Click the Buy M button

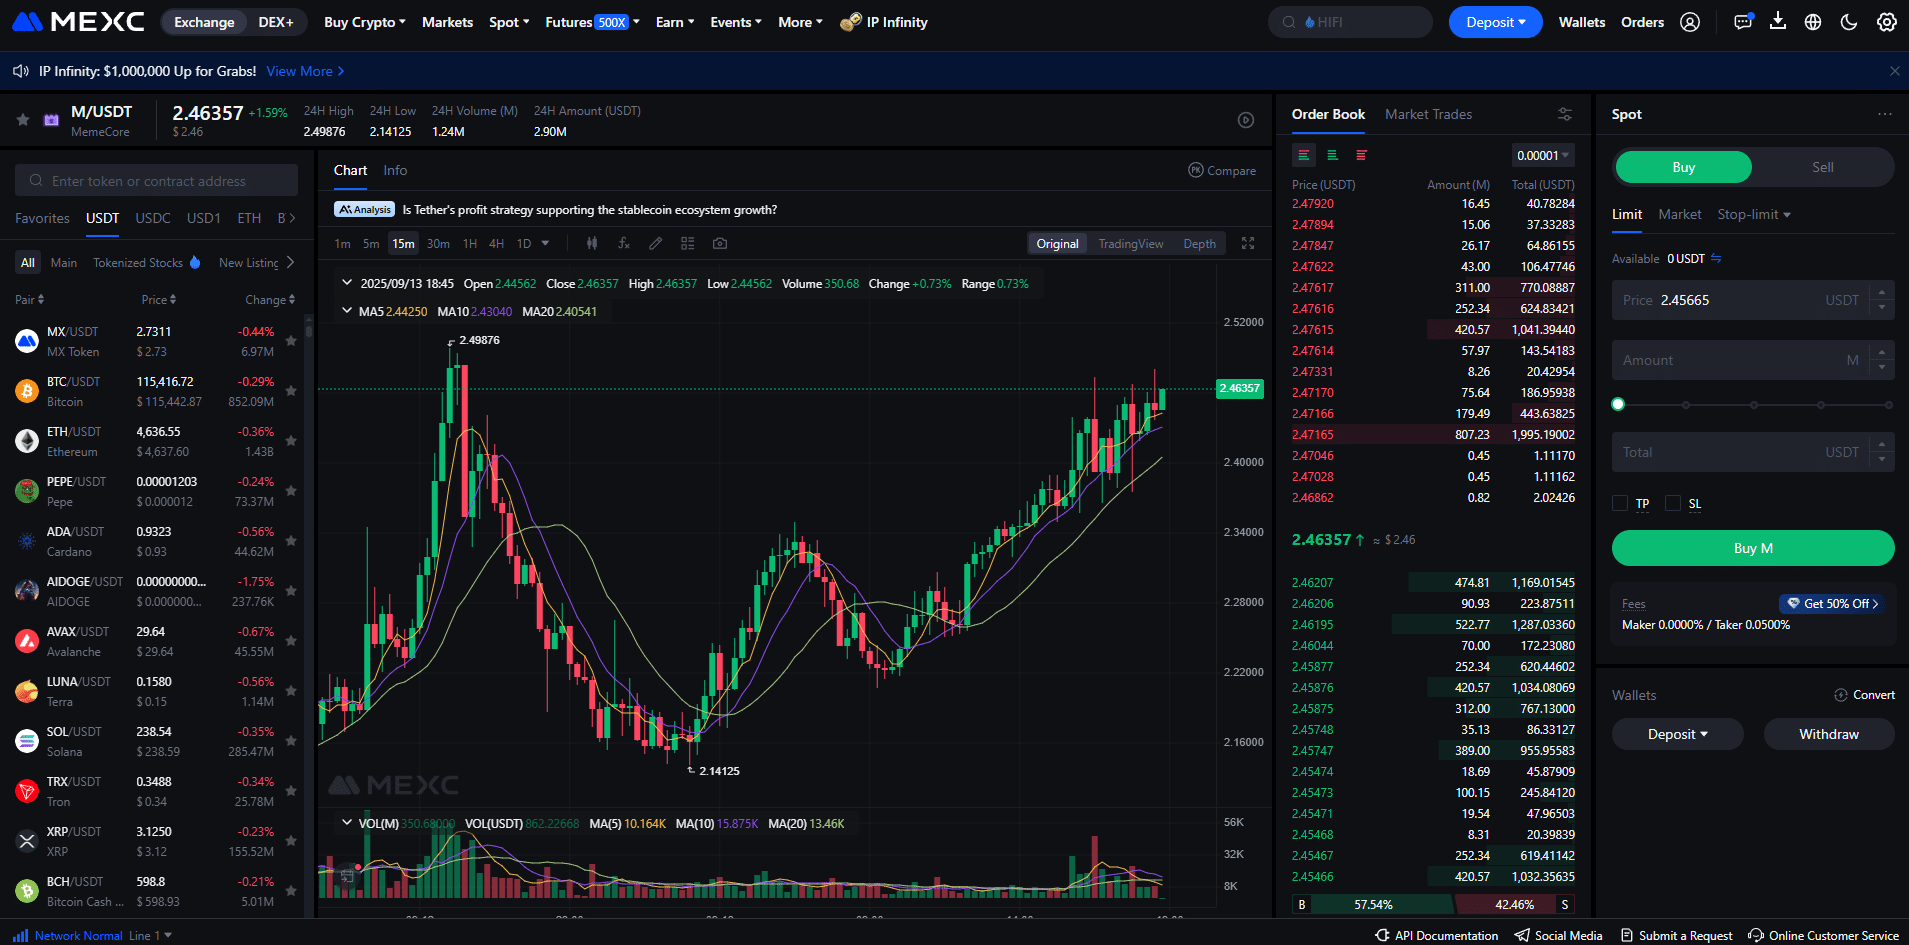1753,548
